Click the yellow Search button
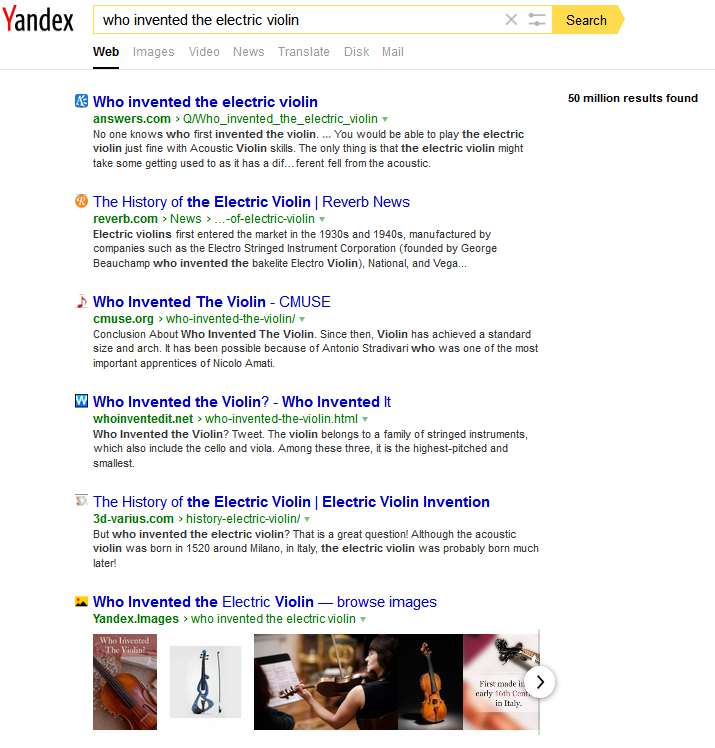 588,20
